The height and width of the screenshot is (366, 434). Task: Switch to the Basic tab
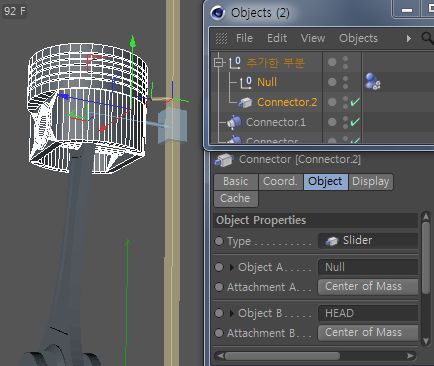[236, 182]
